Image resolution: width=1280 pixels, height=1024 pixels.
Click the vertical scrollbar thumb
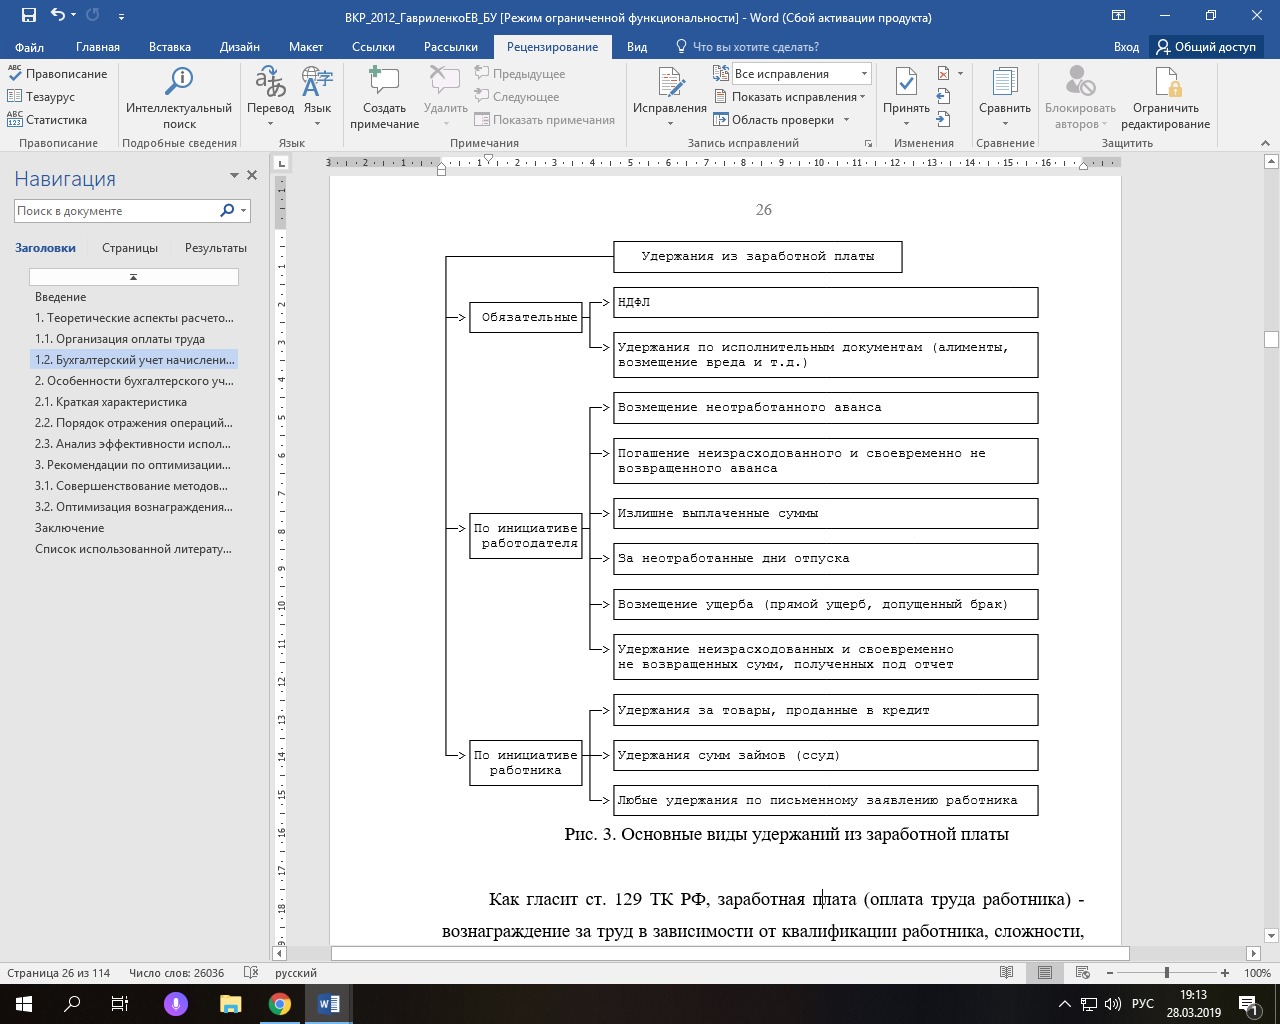pos(1272,339)
